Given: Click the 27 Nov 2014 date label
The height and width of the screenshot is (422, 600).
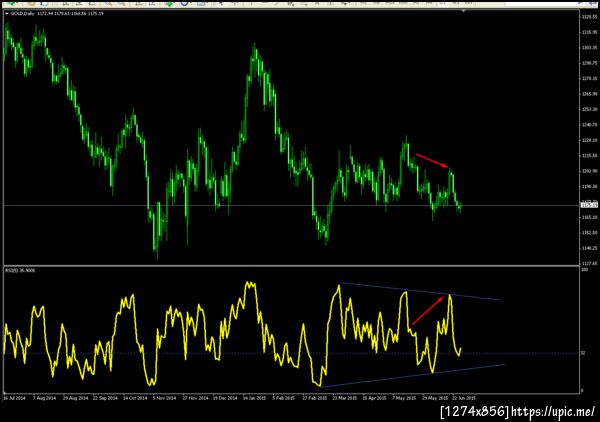Looking at the screenshot, I should click(x=195, y=398).
